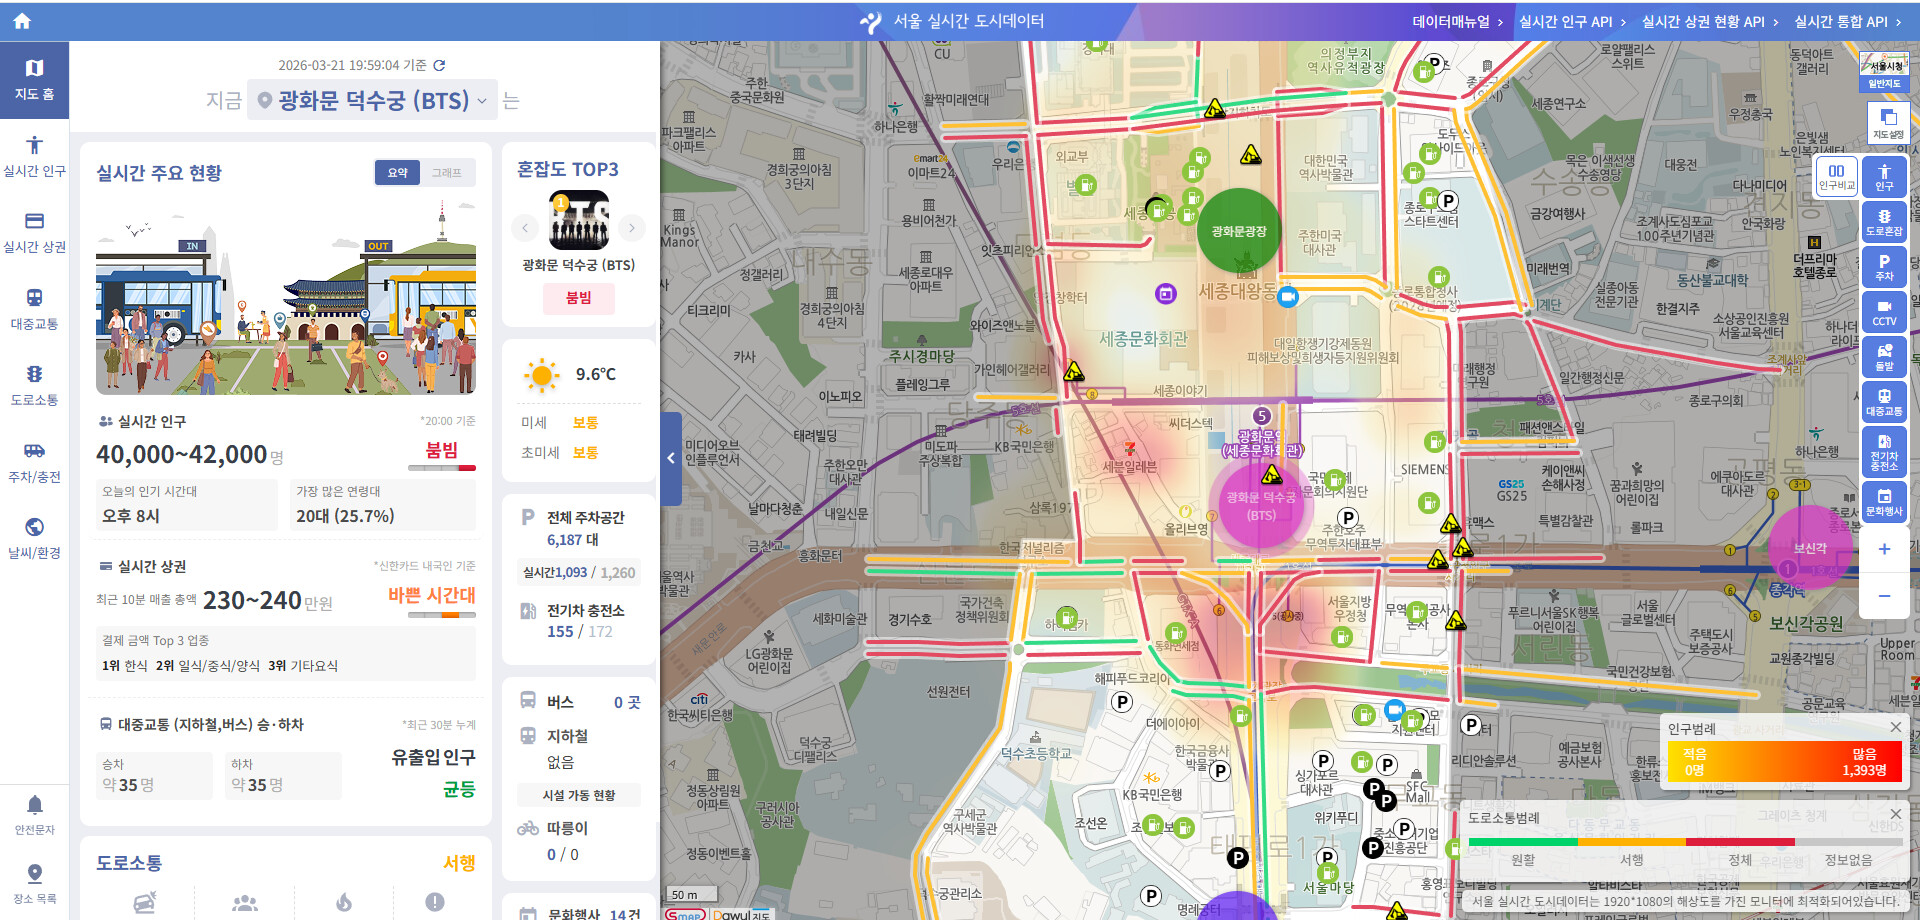Open 도로소통 sidebar section
The height and width of the screenshot is (920, 1920).
point(34,386)
